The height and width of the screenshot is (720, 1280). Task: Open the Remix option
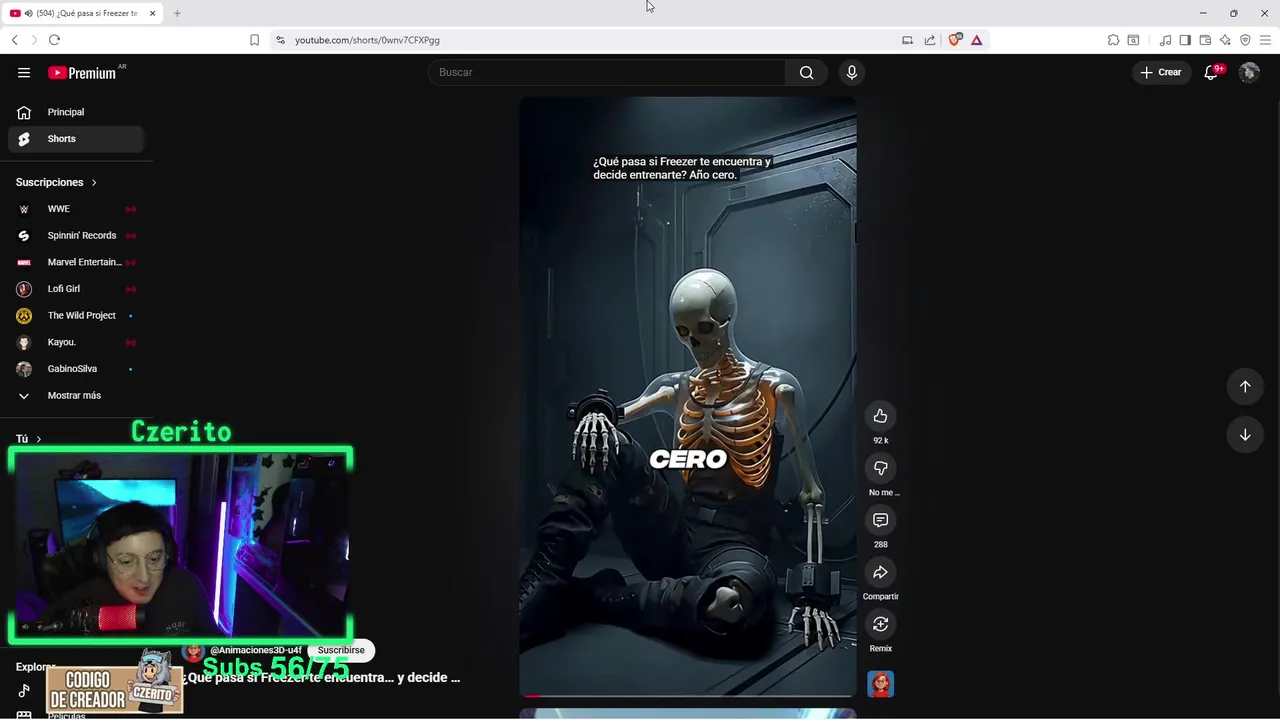[x=880, y=624]
